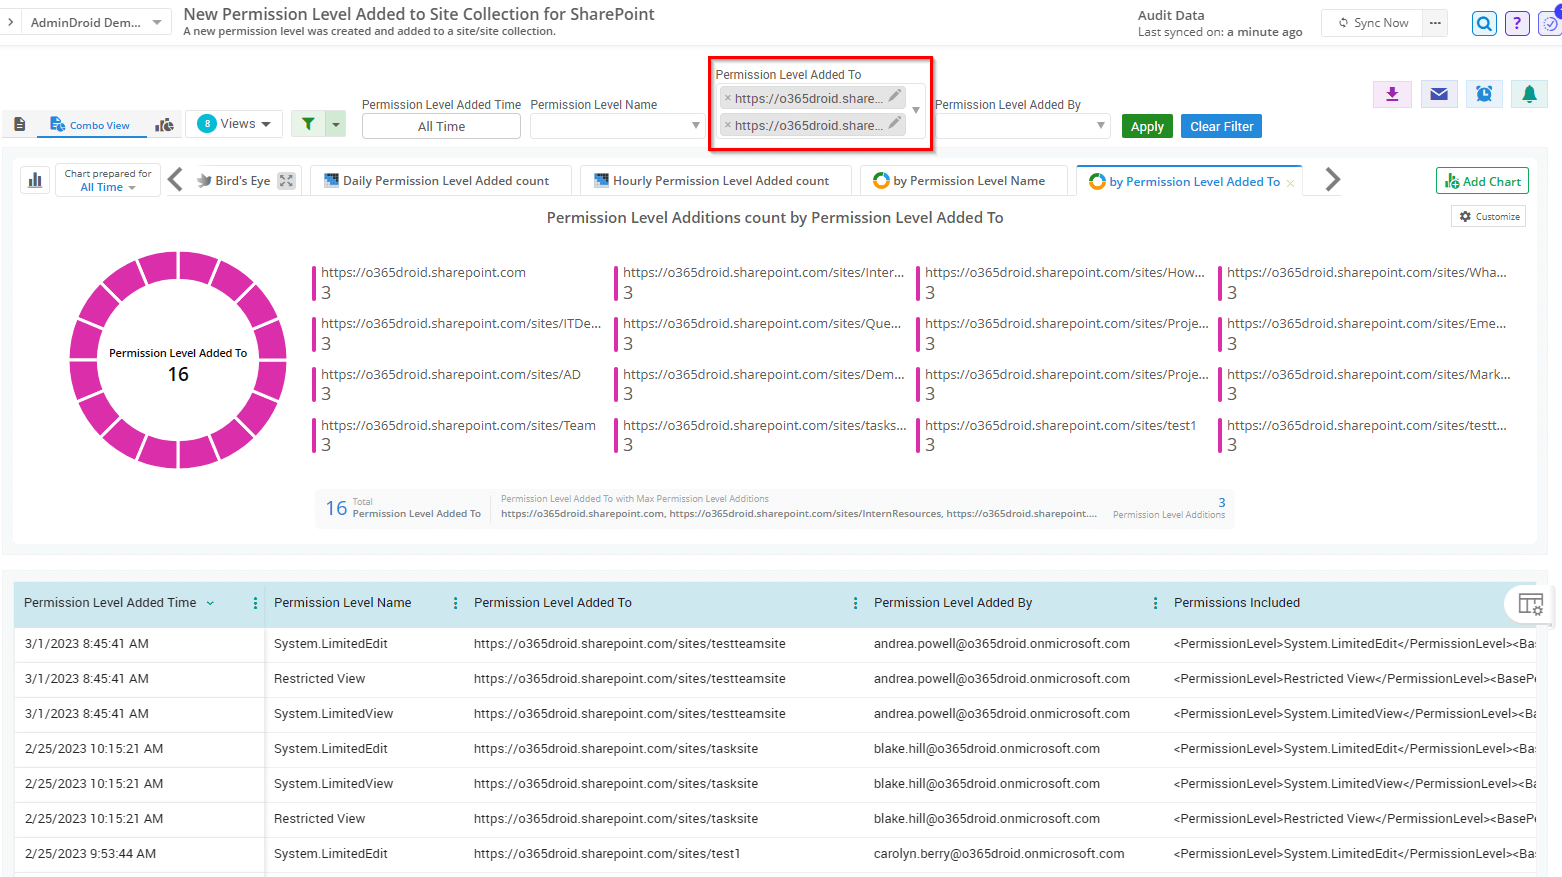Viewport: 1562px width, 877px height.
Task: Toggle the bar chart panel button
Action: point(36,180)
